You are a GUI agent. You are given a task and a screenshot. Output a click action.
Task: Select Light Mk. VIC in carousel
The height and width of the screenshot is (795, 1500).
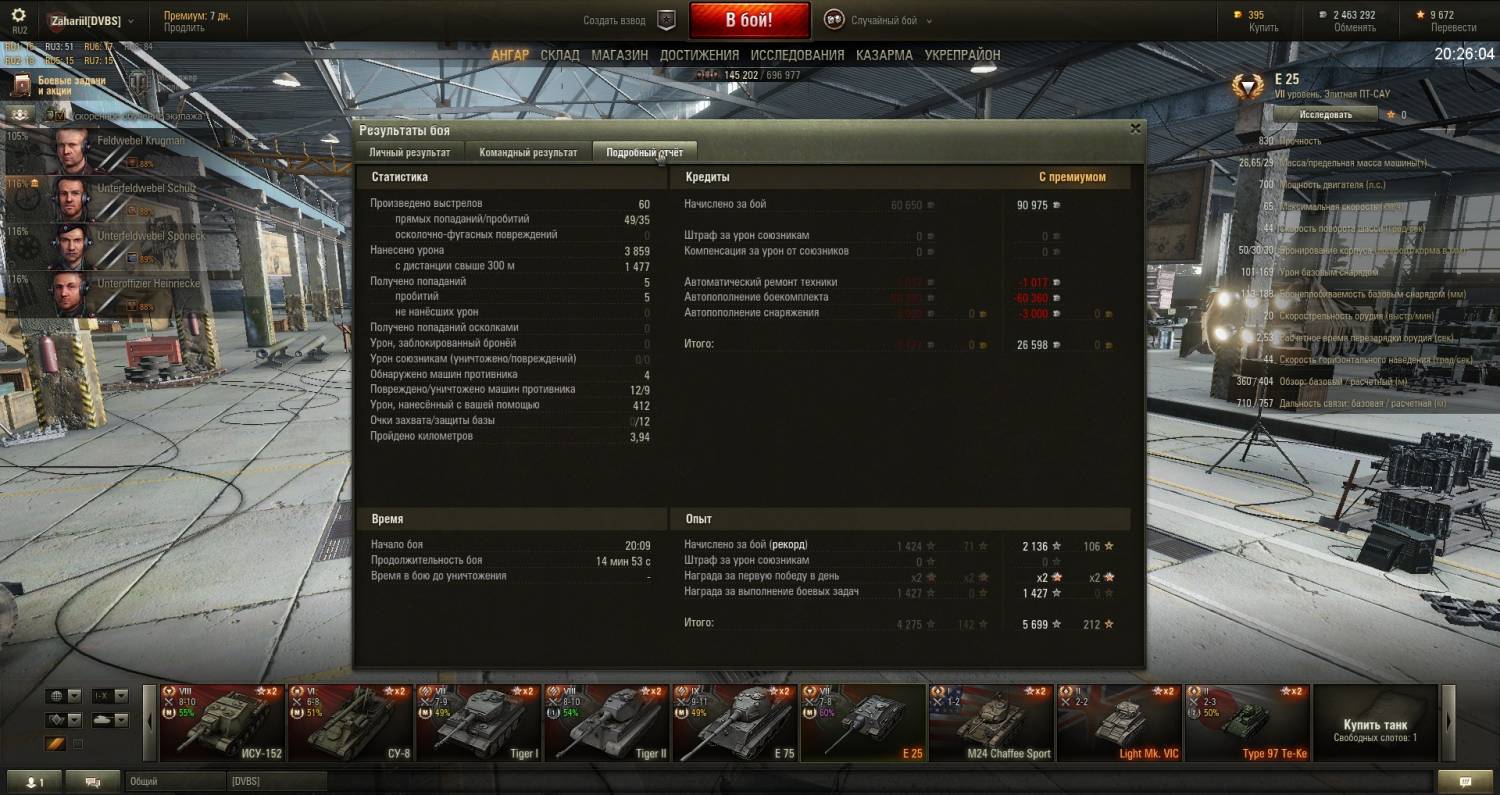coord(1119,723)
